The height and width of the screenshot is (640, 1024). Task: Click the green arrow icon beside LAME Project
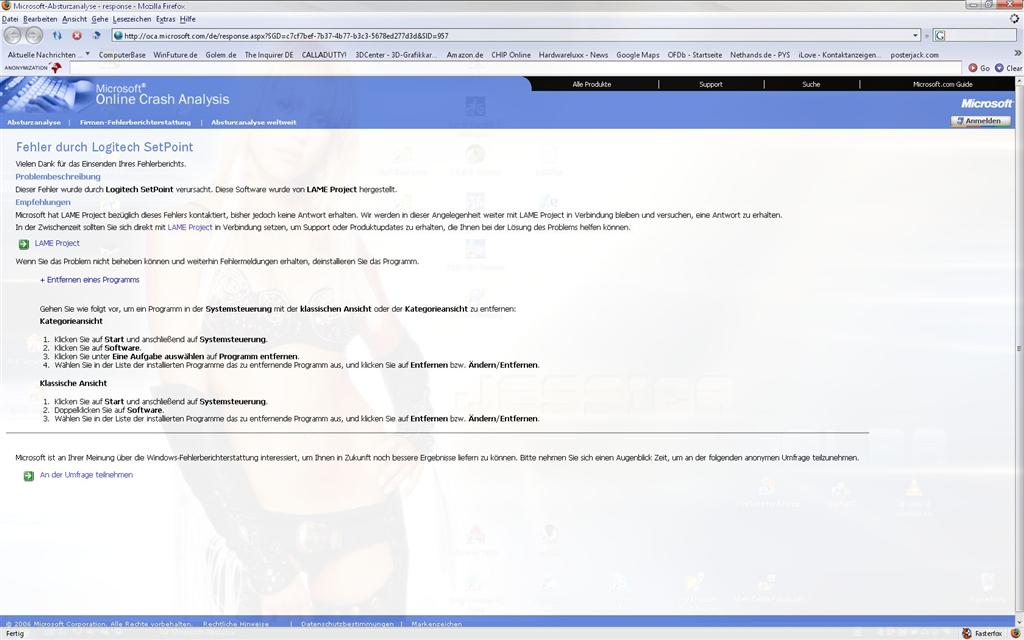point(24,244)
